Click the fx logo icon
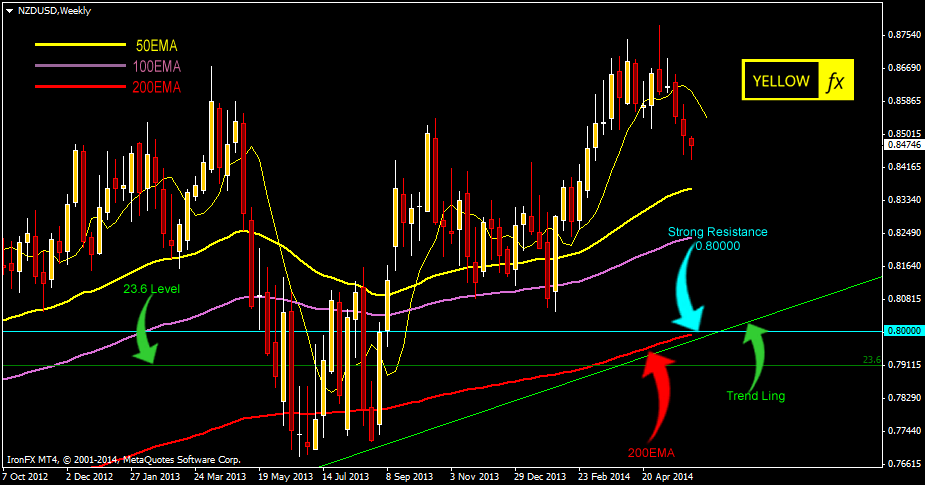925x485 pixels. (835, 81)
